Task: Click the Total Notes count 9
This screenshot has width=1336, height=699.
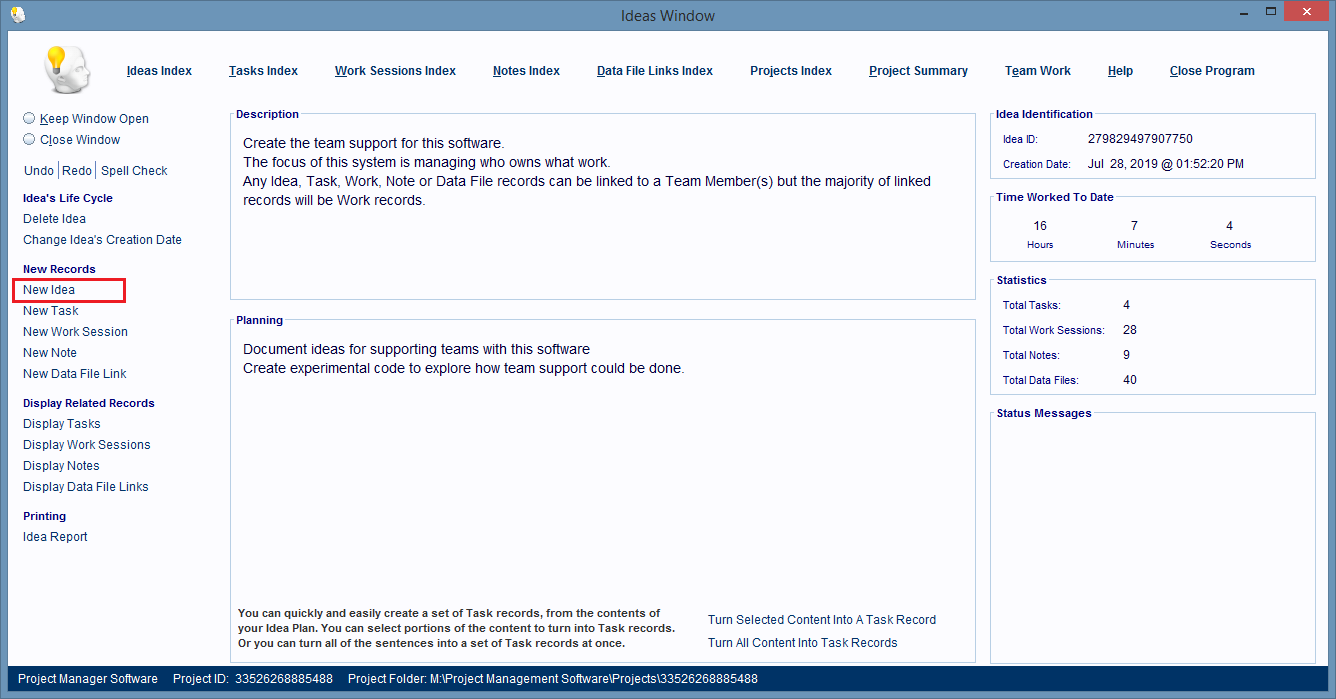Action: tap(1127, 355)
